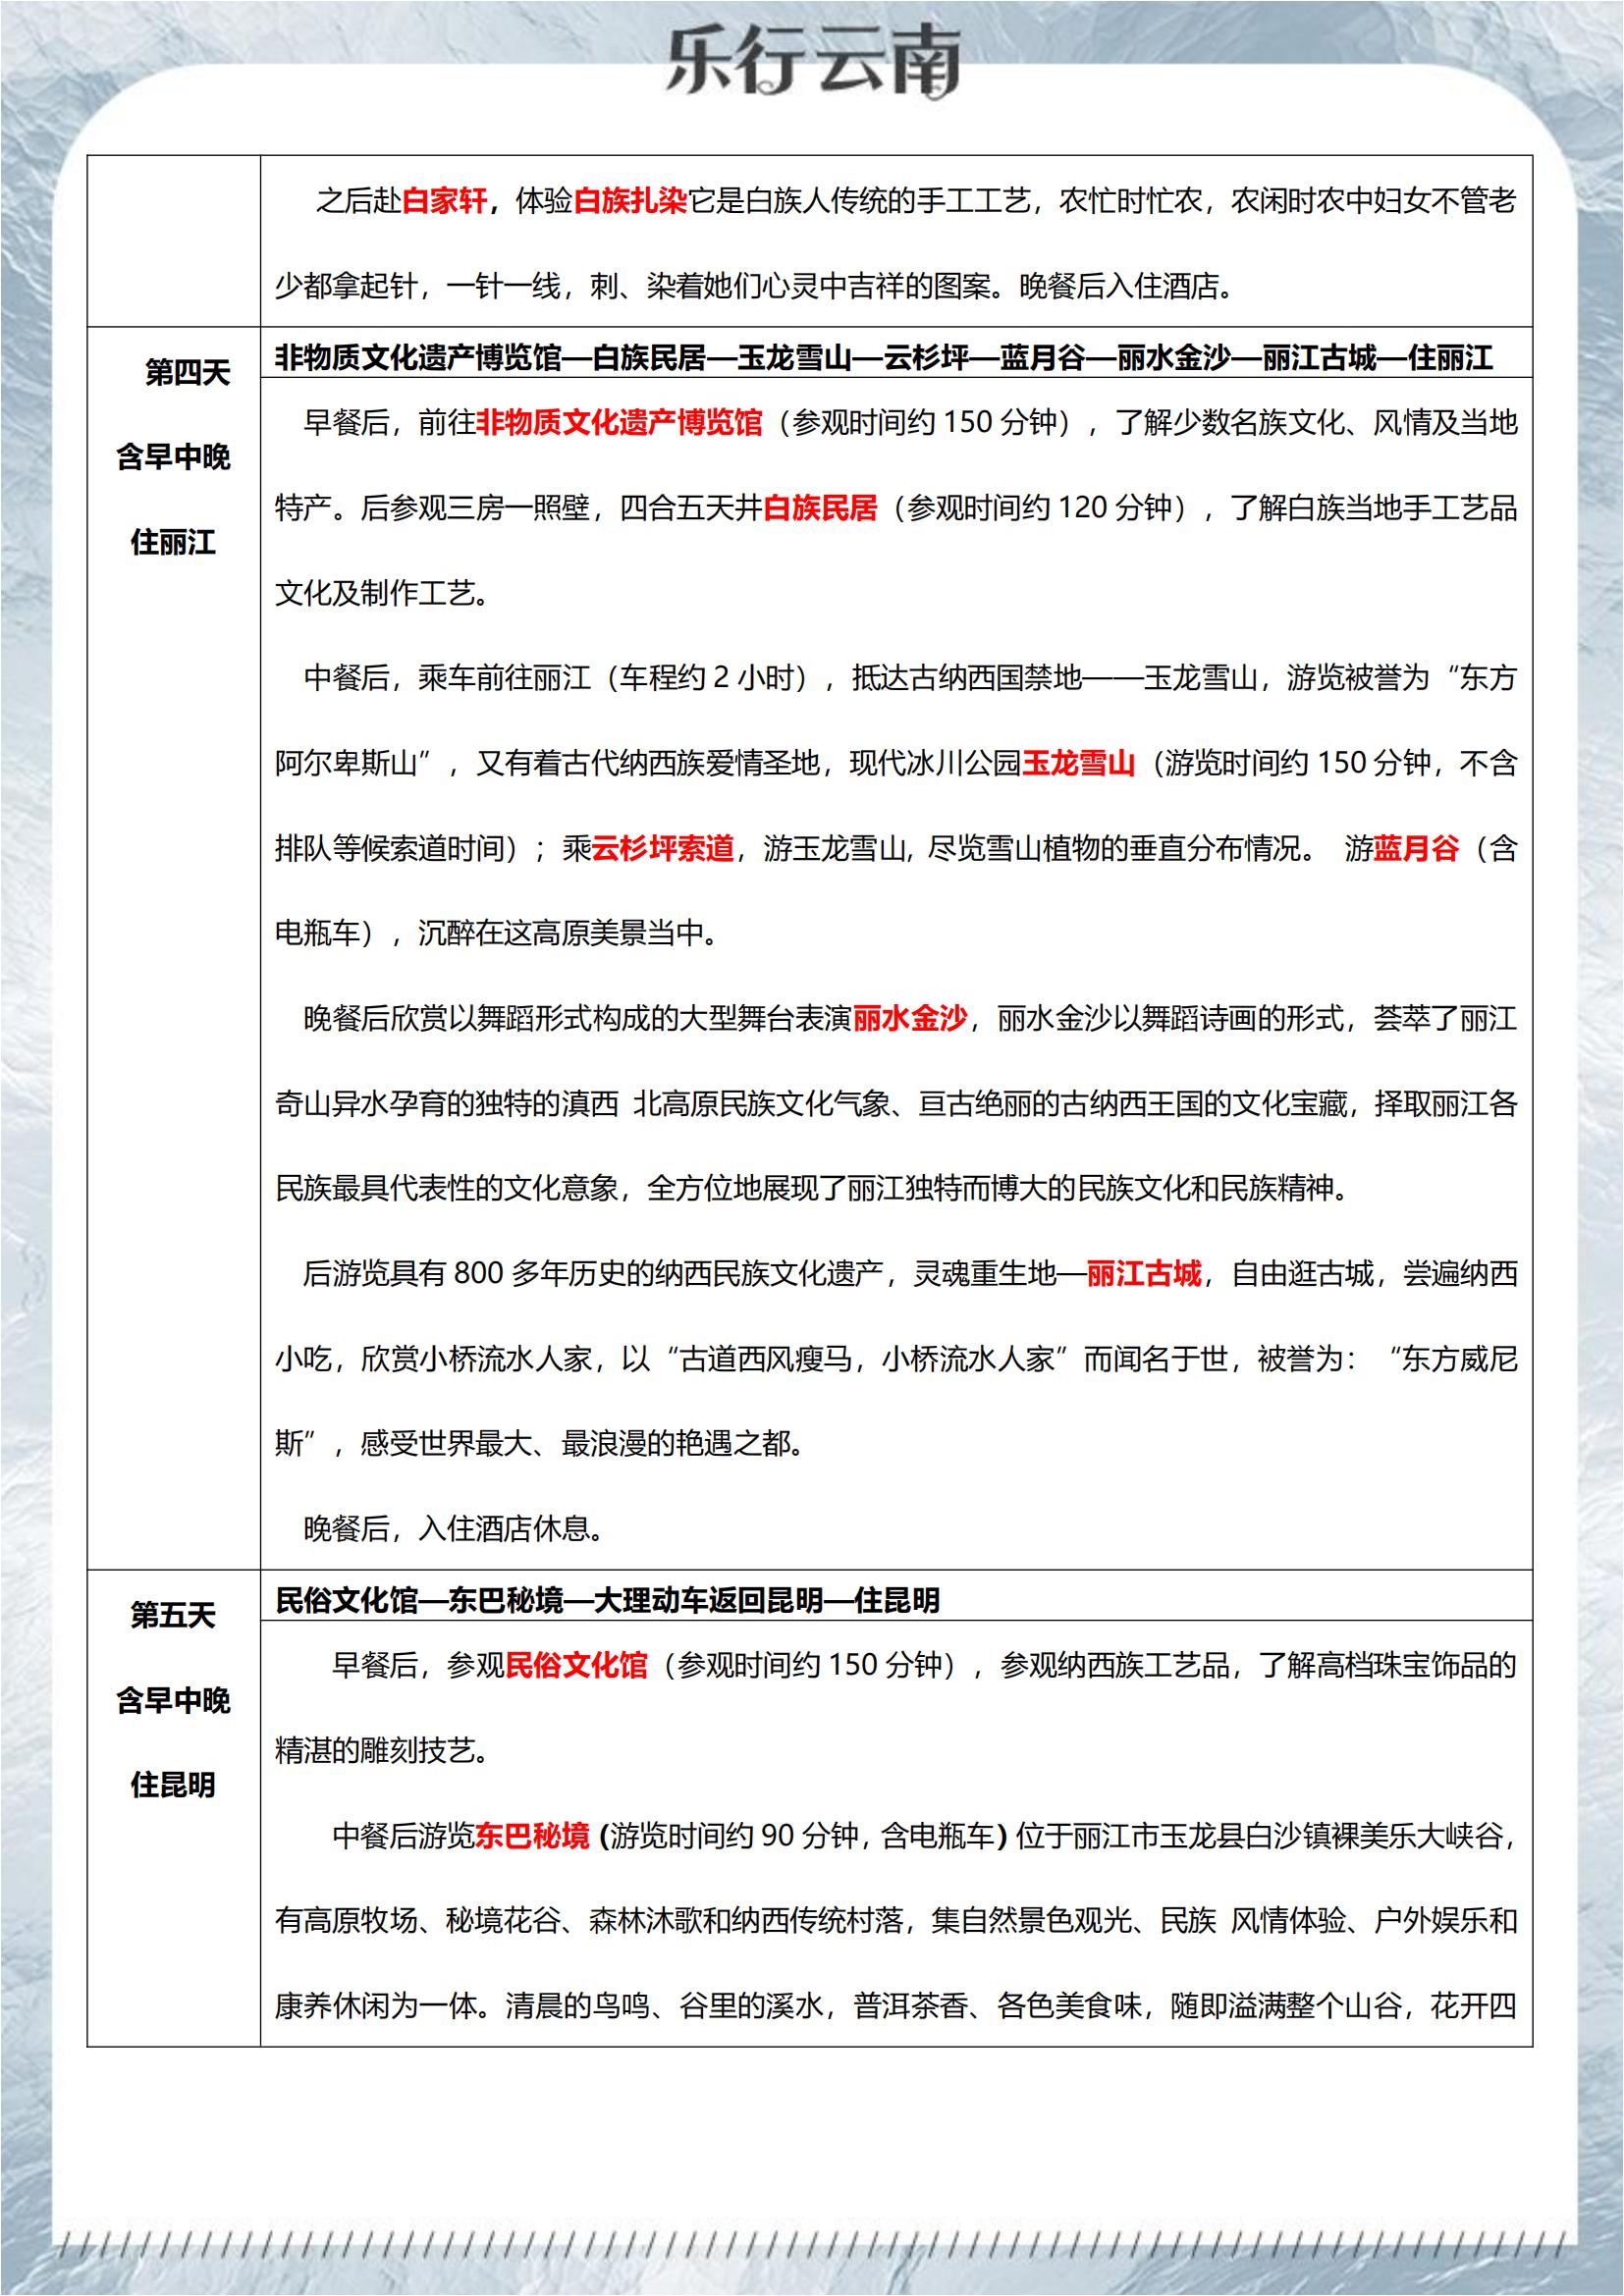The width and height of the screenshot is (1624, 2296).
Task: Click red 非物质文化遗产博览馆 in the paragraph
Action: [x=620, y=423]
